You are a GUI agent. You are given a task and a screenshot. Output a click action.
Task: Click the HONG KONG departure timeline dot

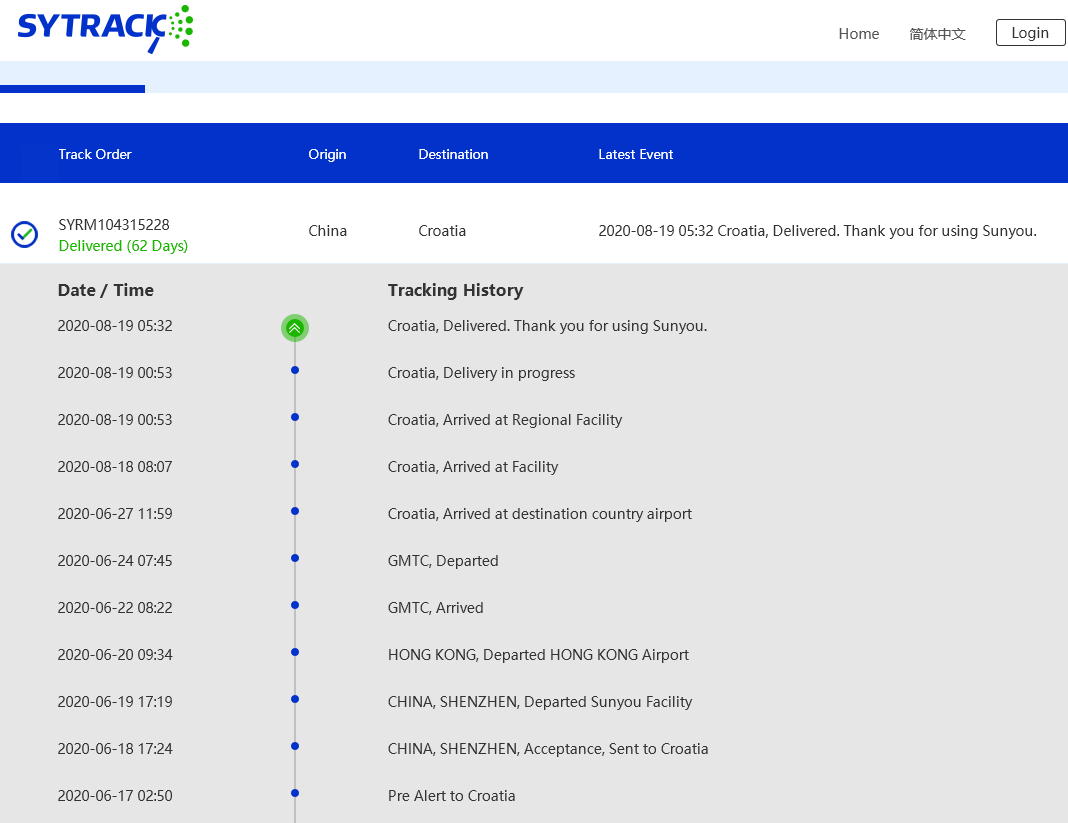(295, 652)
